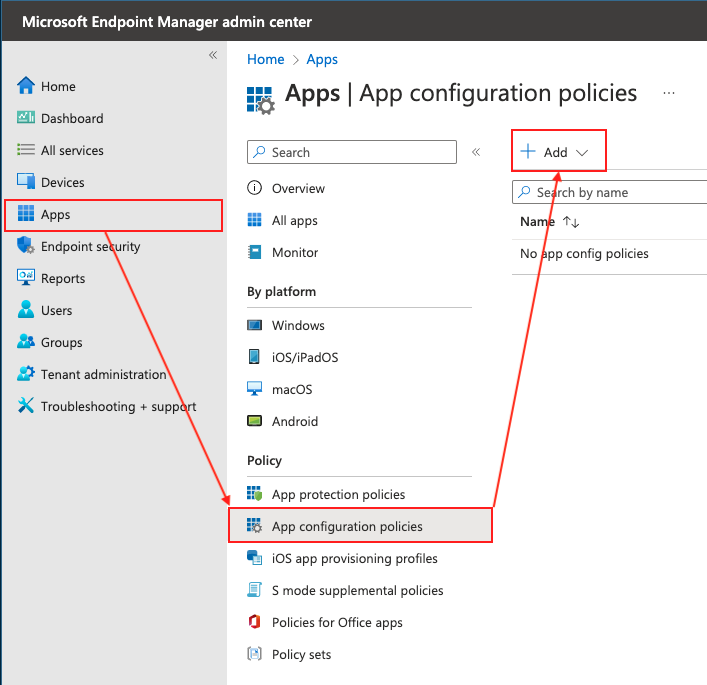Click the Users person icon
The image size is (707, 685).
pyautogui.click(x=26, y=309)
